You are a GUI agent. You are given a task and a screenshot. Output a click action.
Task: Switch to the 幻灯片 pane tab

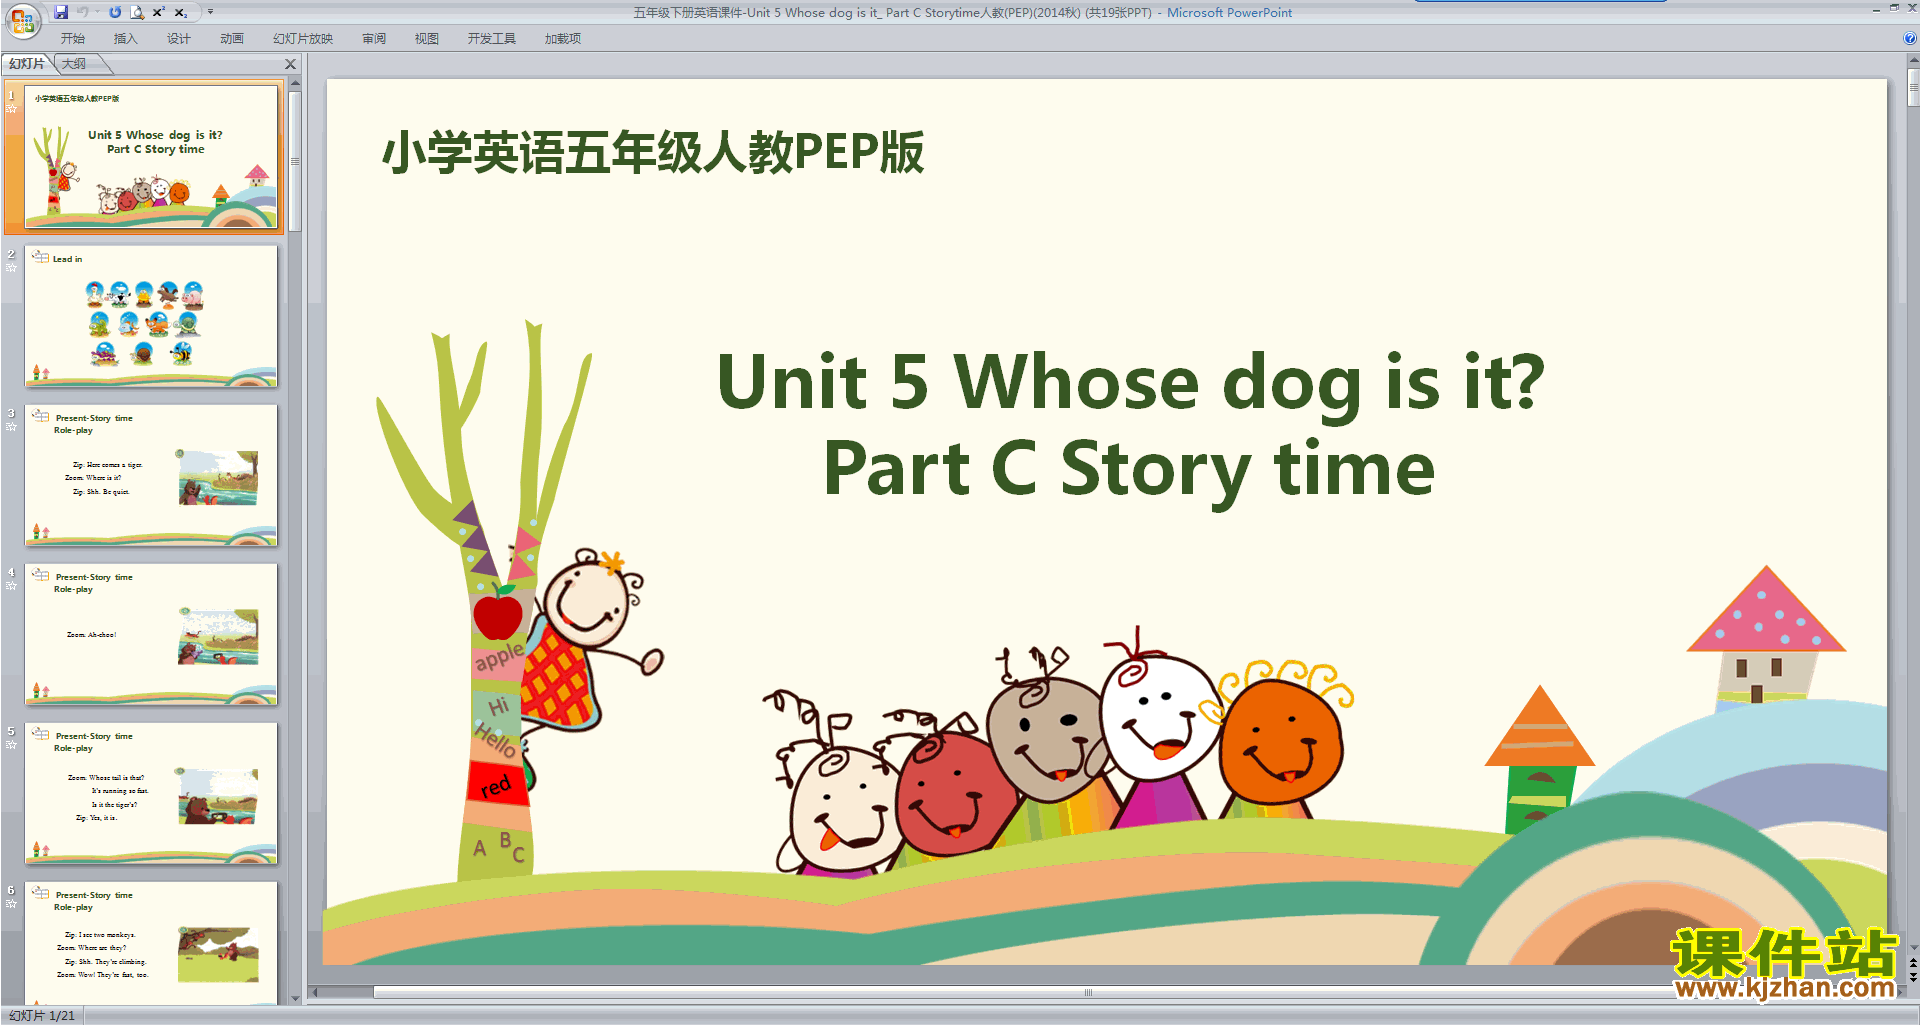[27, 64]
